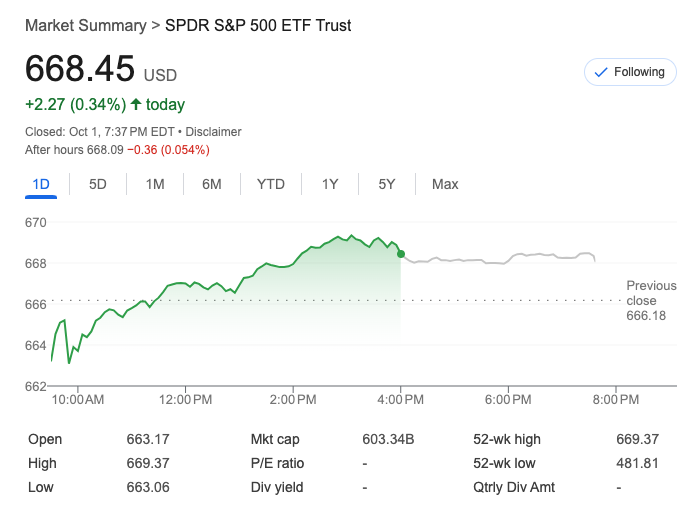Image resolution: width=694 pixels, height=510 pixels.
Task: Show the 1M chart range
Action: 155,184
